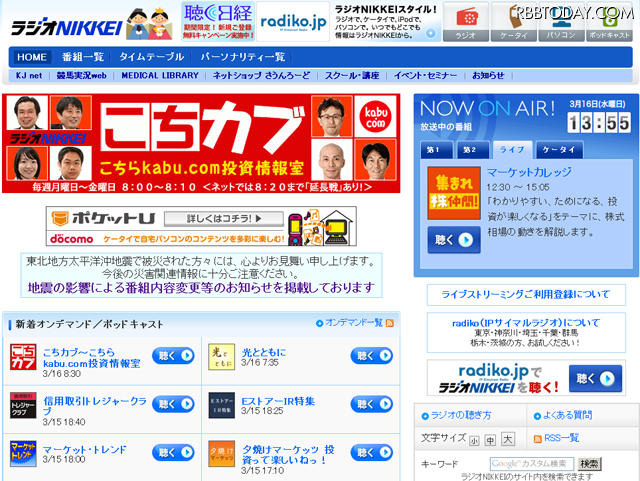Open the RSS icon beside オンデマンド一覧
640x481 pixels.
(389, 323)
